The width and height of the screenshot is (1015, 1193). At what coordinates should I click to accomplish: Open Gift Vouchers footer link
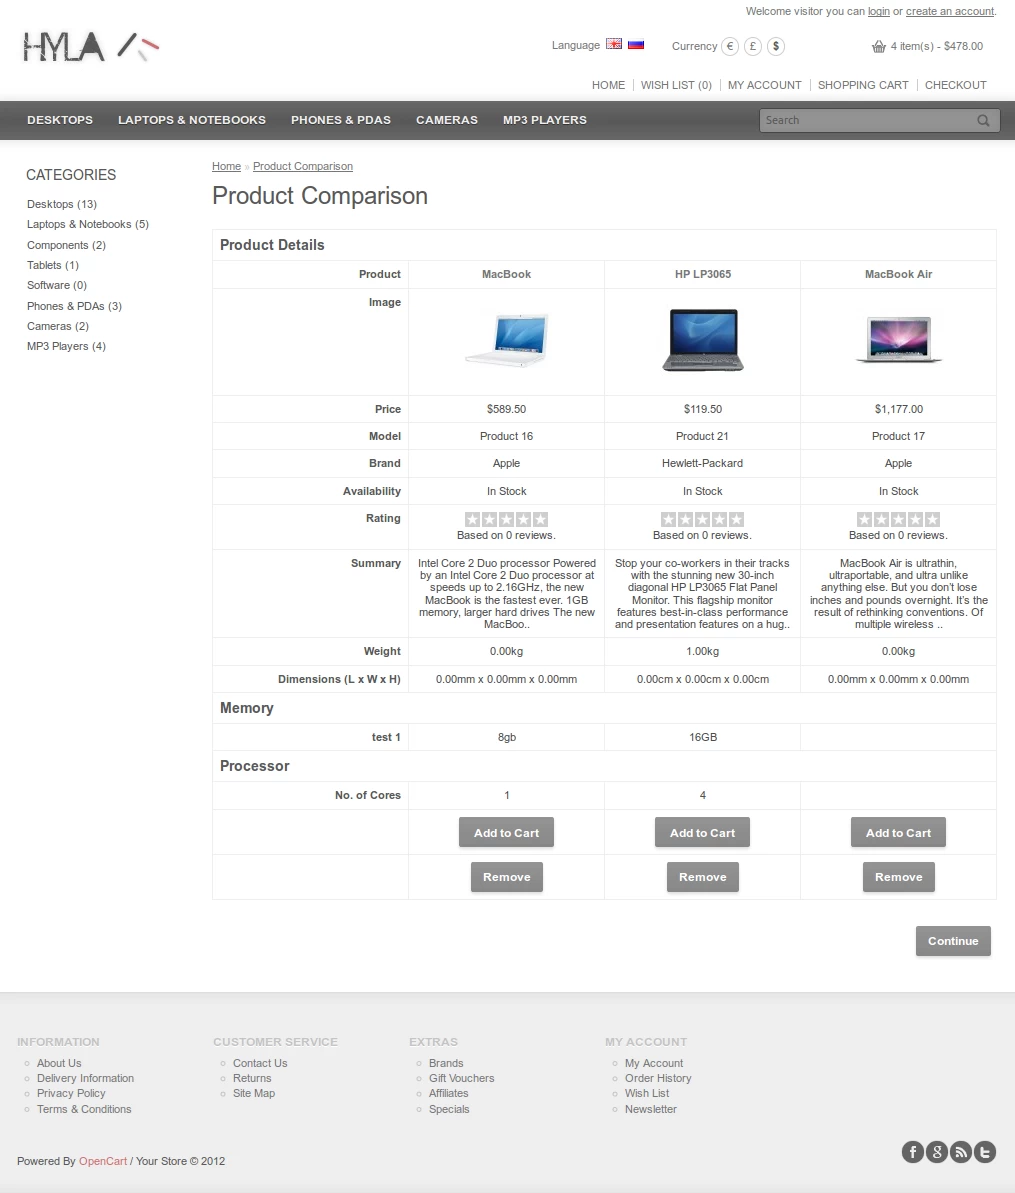(461, 1078)
